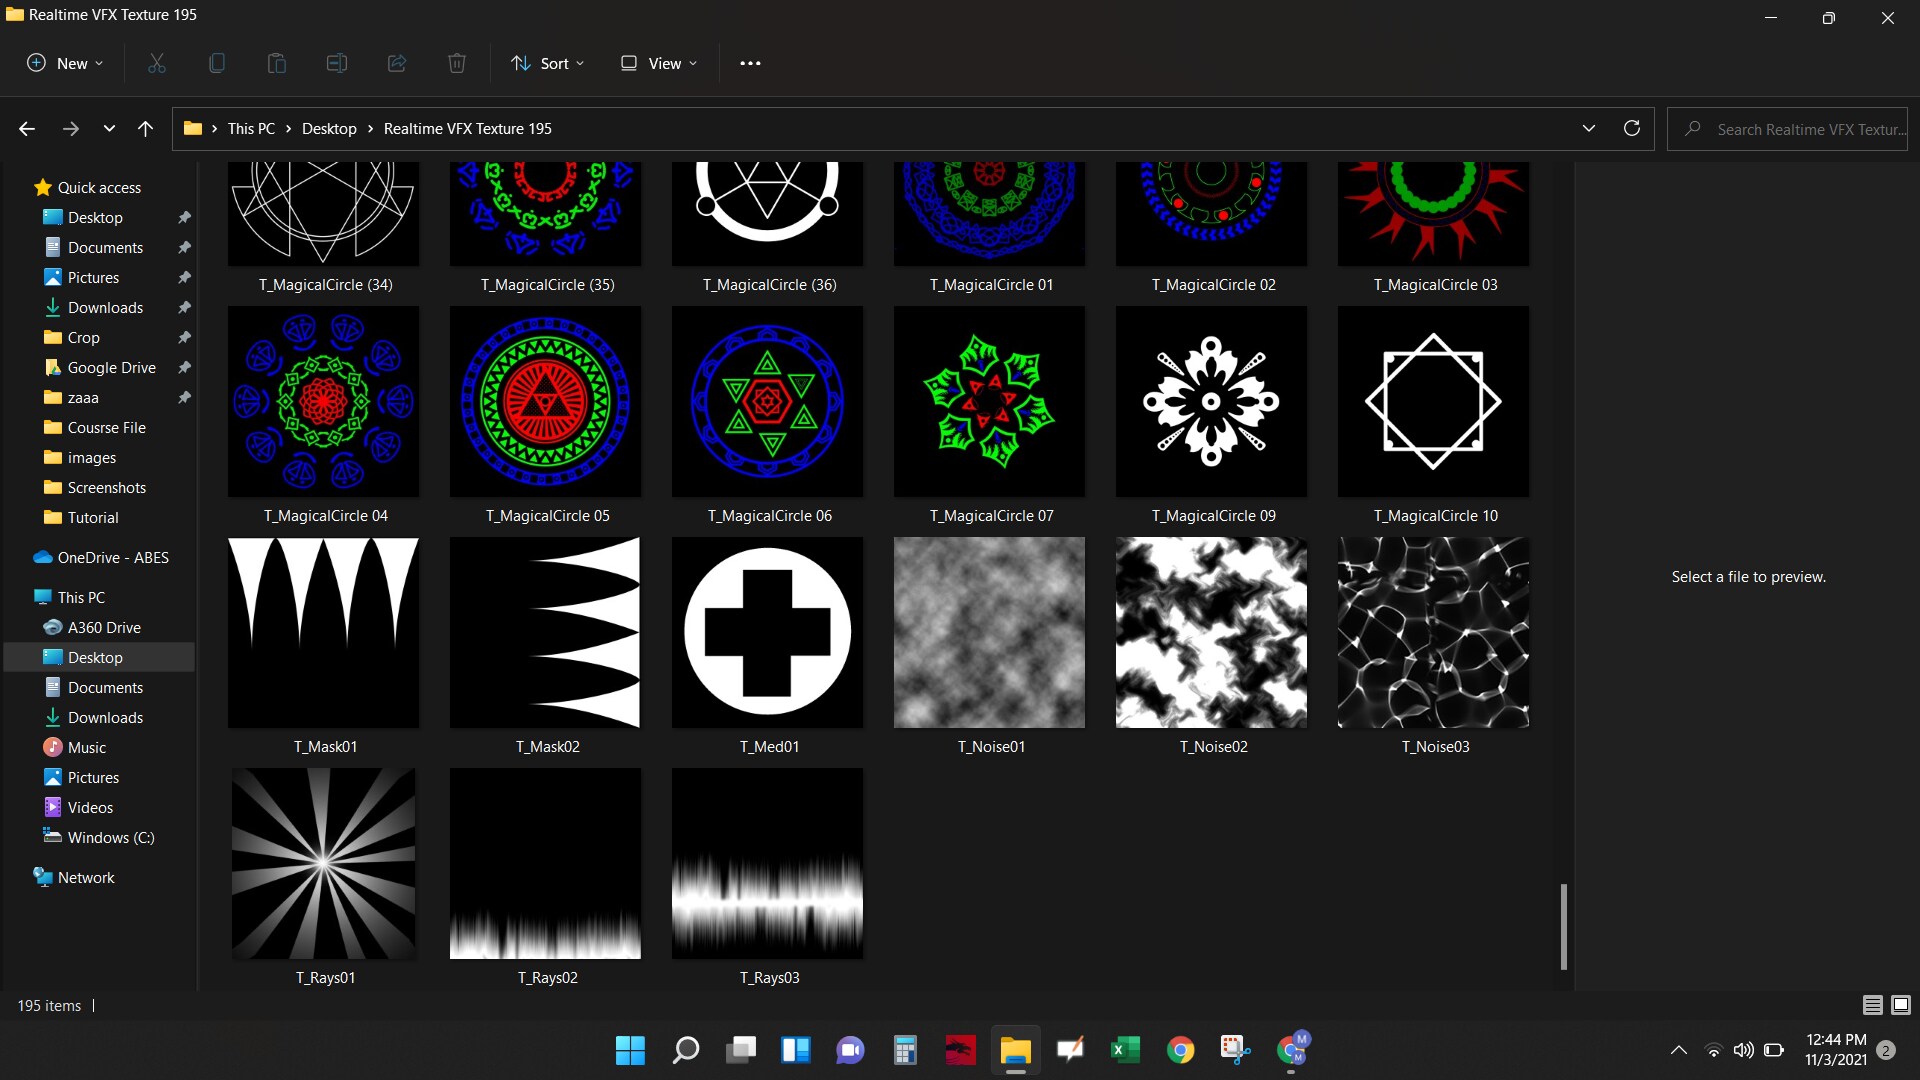Select the T_Noise03 thumbnail
This screenshot has width=1920, height=1080.
point(1433,632)
